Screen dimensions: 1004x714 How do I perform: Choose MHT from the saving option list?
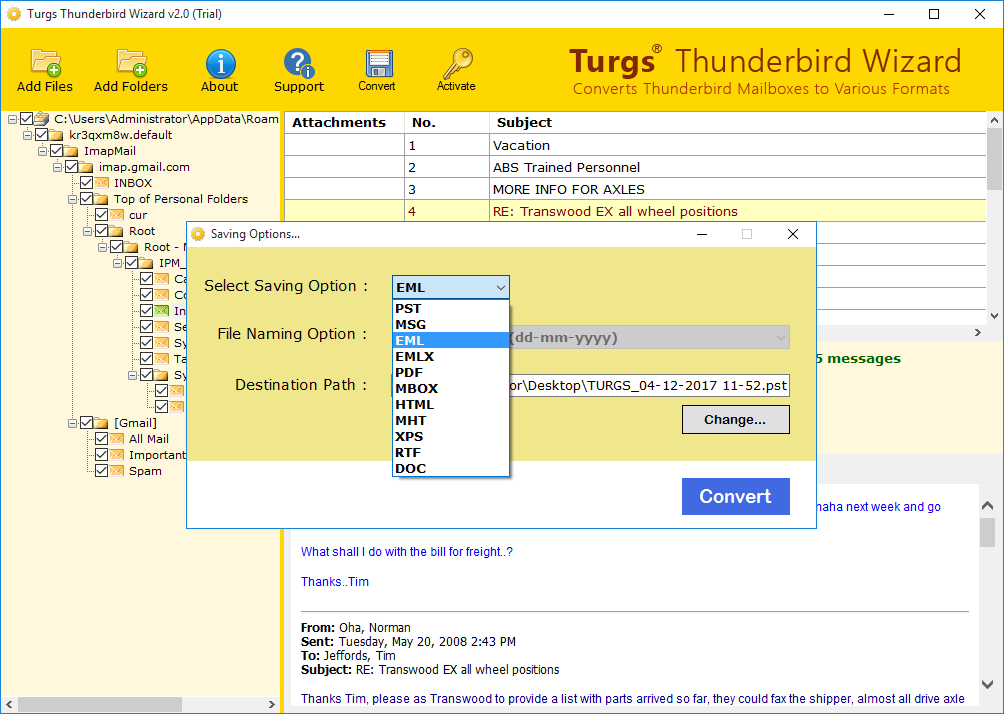451,421
